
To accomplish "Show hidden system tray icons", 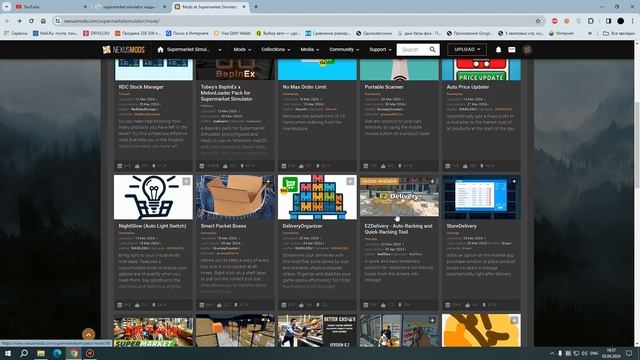I will 552,353.
